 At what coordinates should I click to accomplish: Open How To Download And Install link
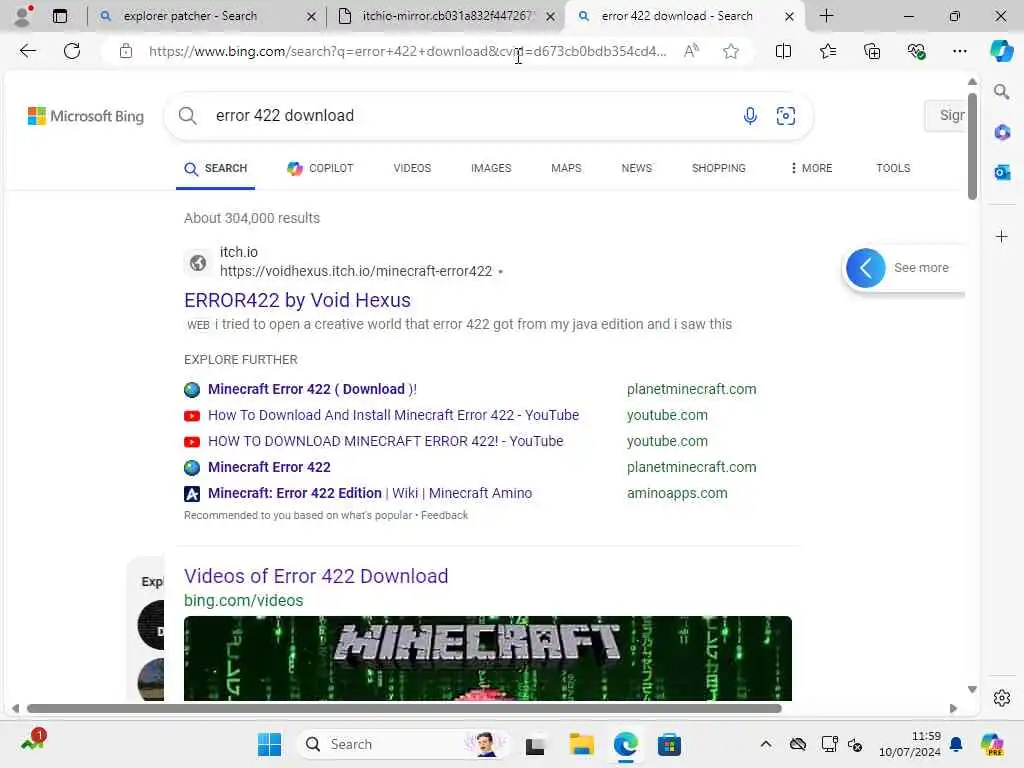pos(393,415)
